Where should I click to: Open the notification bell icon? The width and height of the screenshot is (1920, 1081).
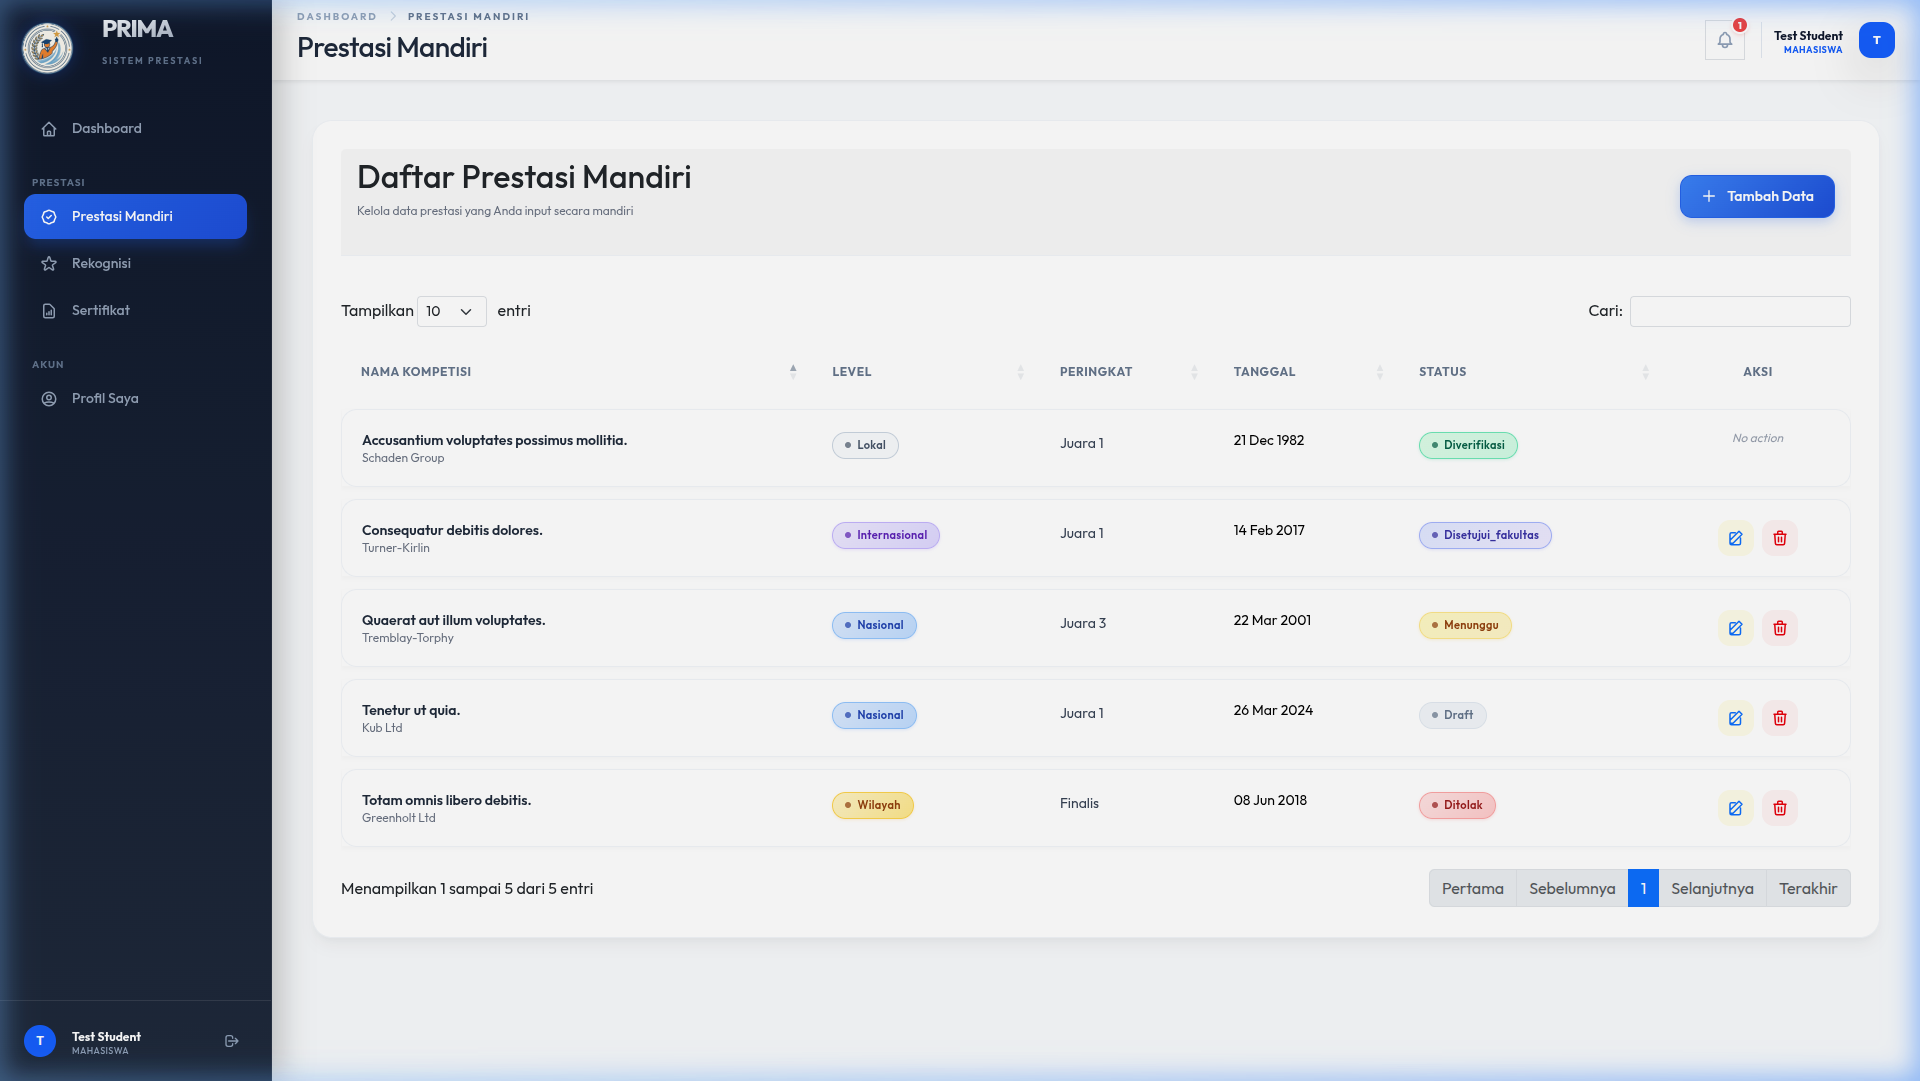coord(1724,40)
